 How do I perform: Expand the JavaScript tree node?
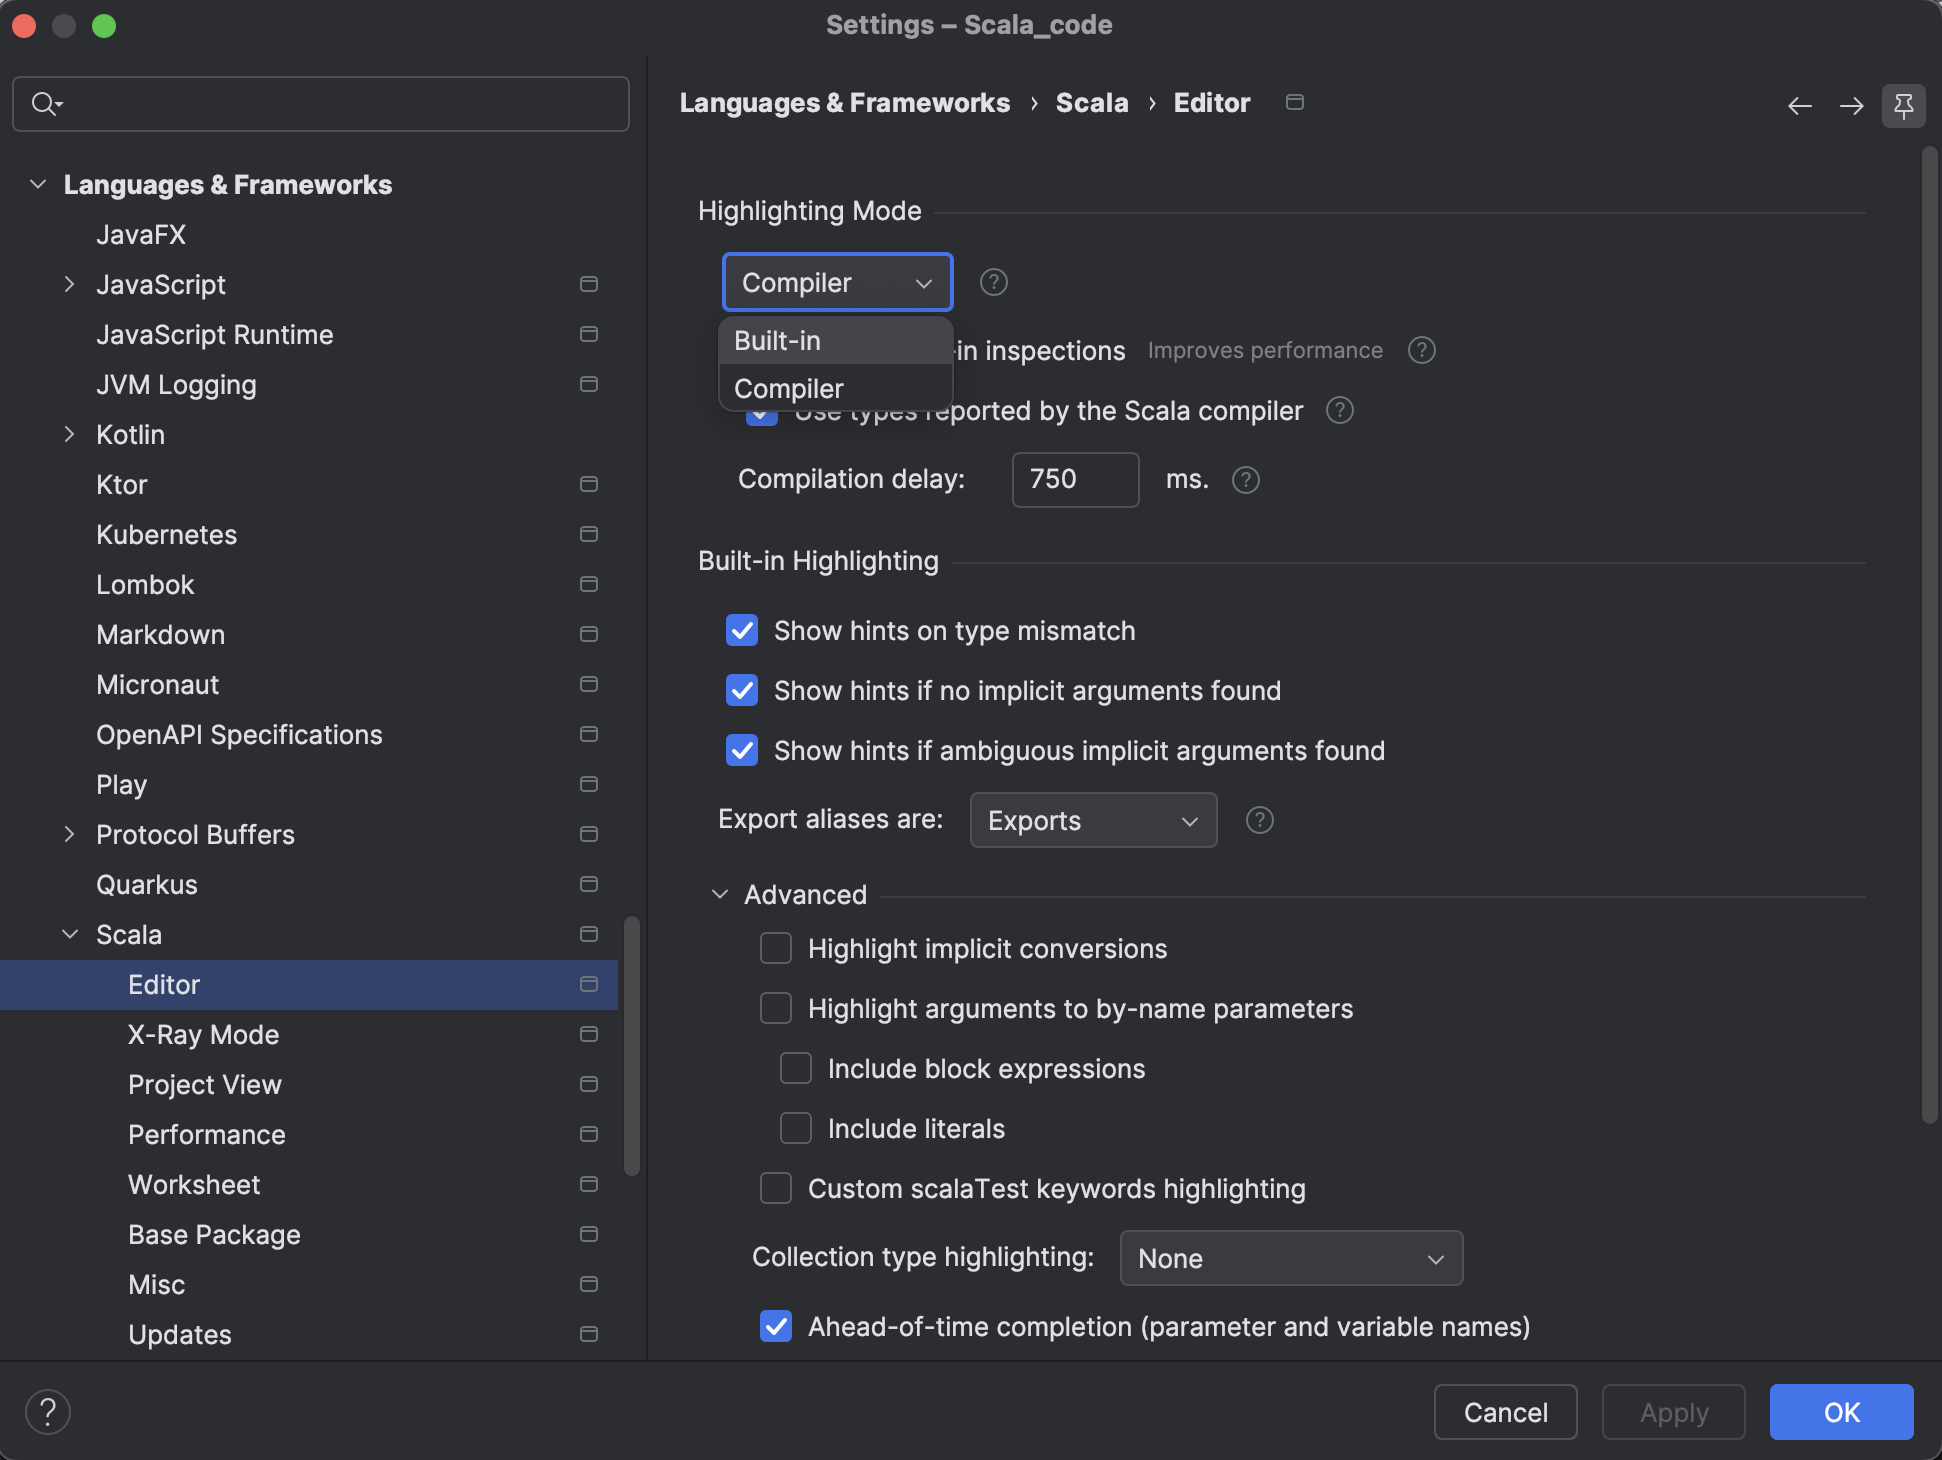point(69,284)
